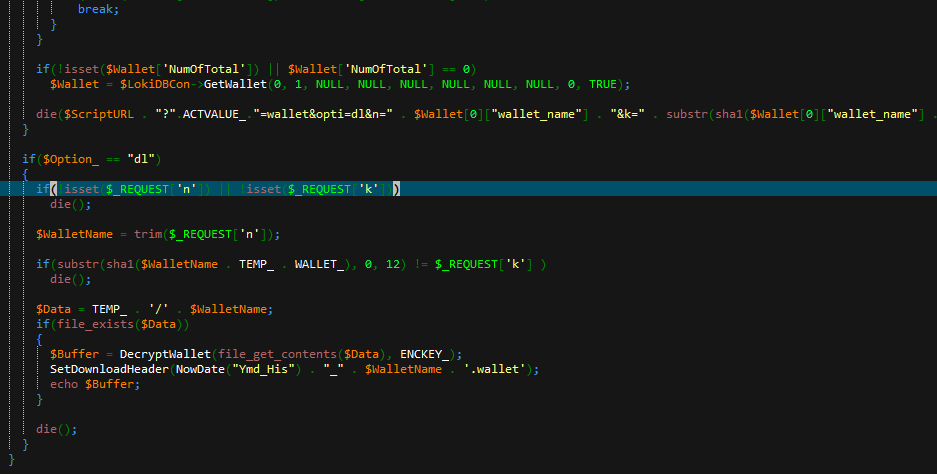Click '== 0' comparison in the NumOfTotal line
The width and height of the screenshot is (937, 474).
[x=456, y=69]
